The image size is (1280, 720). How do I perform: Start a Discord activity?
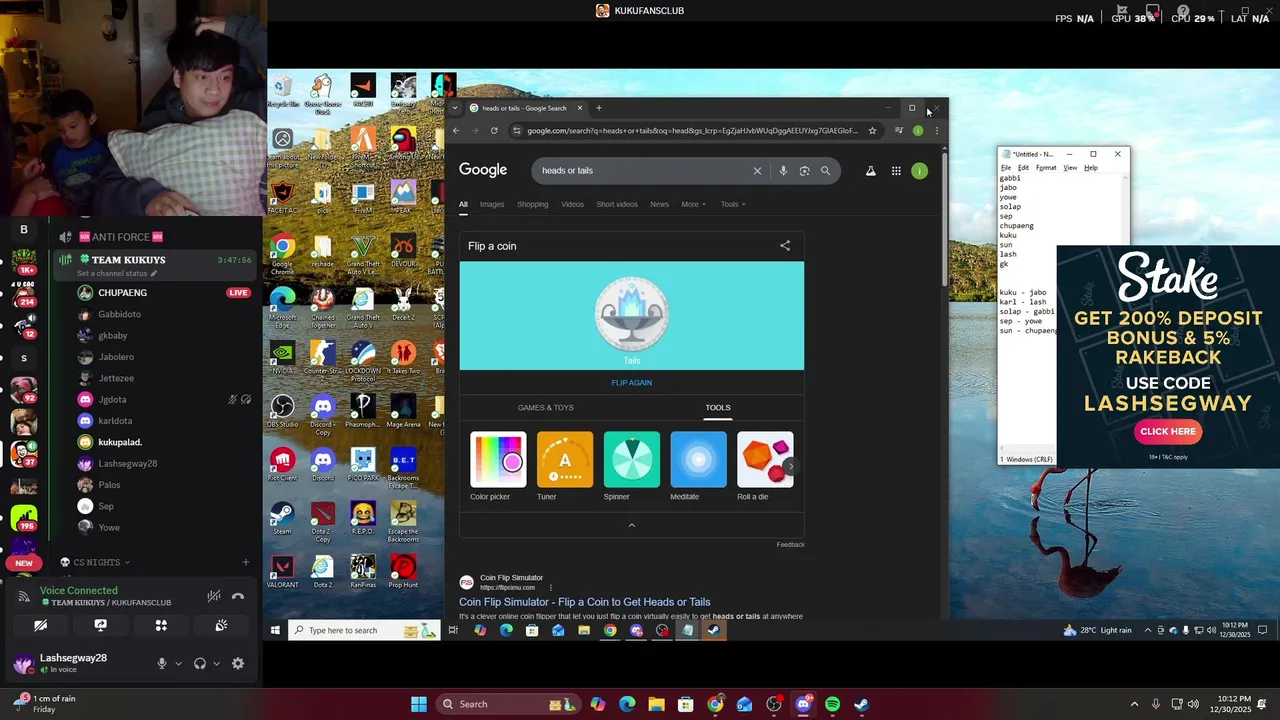click(x=161, y=626)
